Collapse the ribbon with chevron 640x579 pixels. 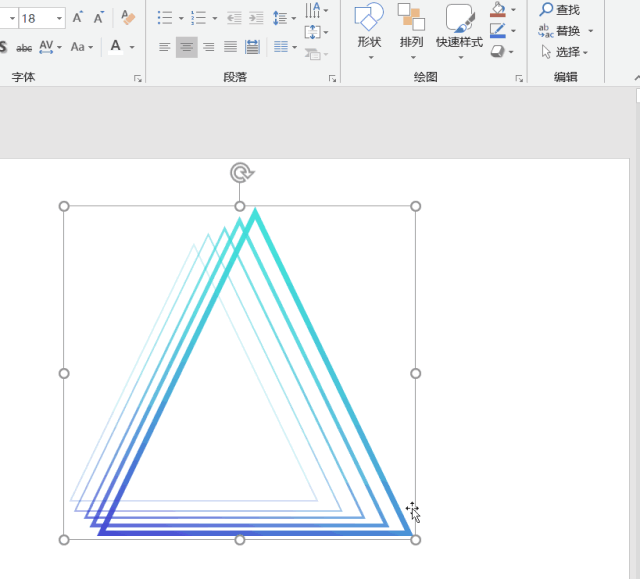(637, 78)
